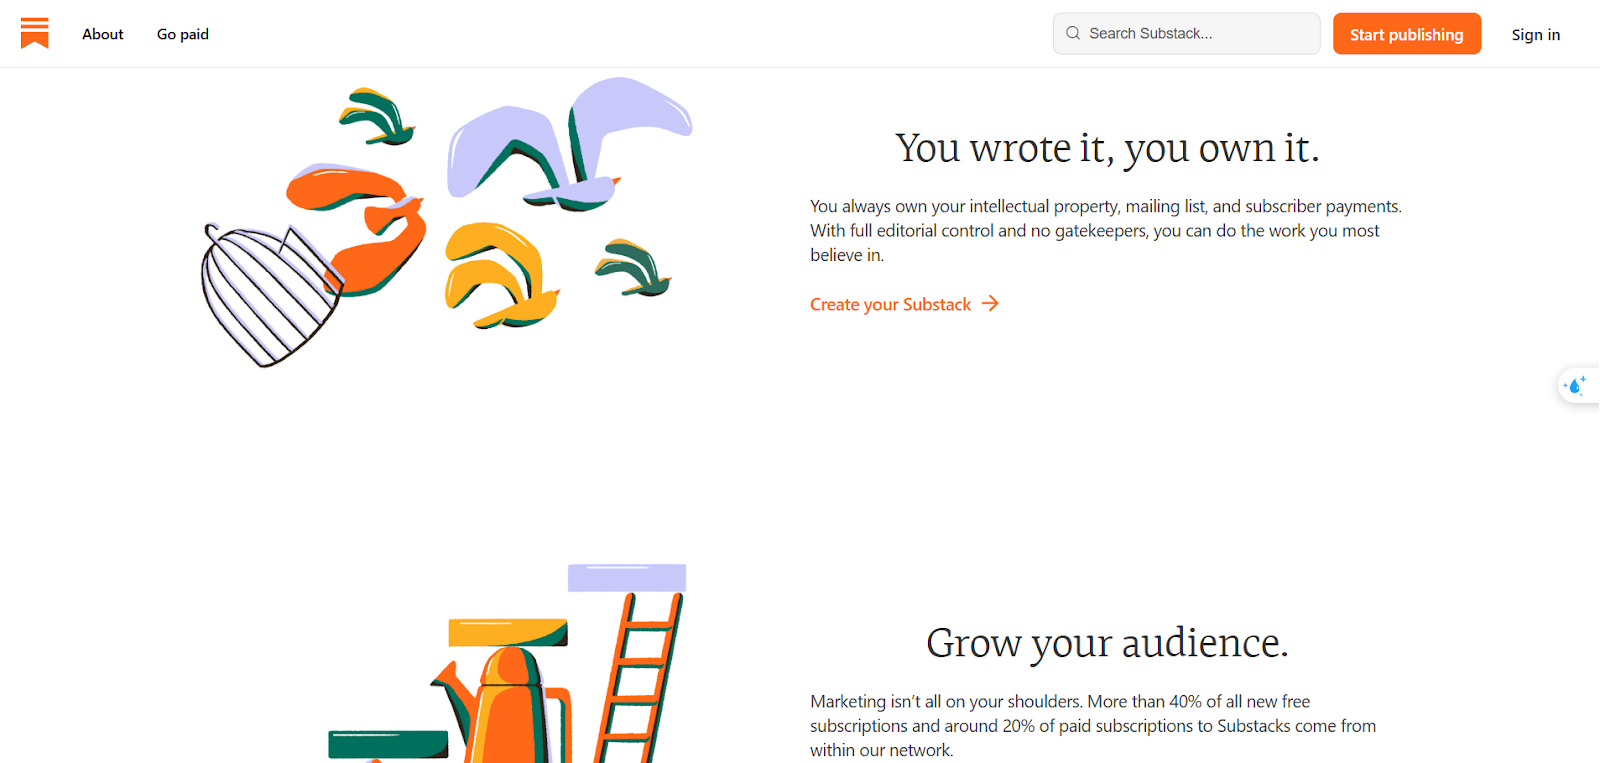Click the heading You wrote it, you own it.

1107,148
